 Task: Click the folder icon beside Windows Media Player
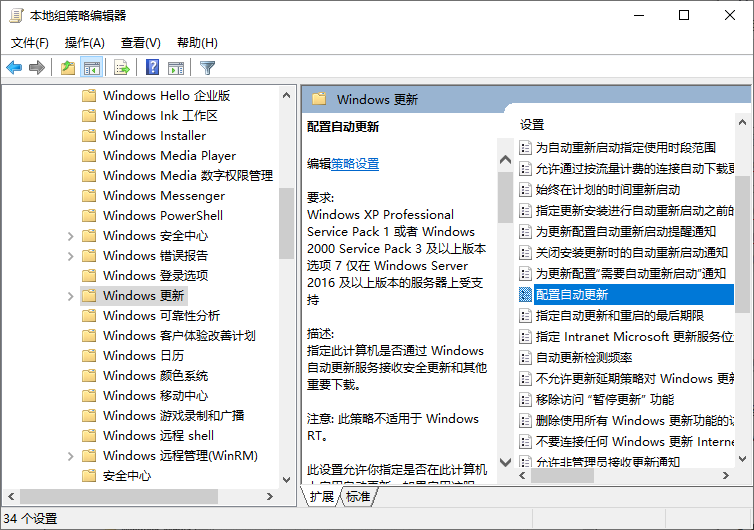coord(89,155)
